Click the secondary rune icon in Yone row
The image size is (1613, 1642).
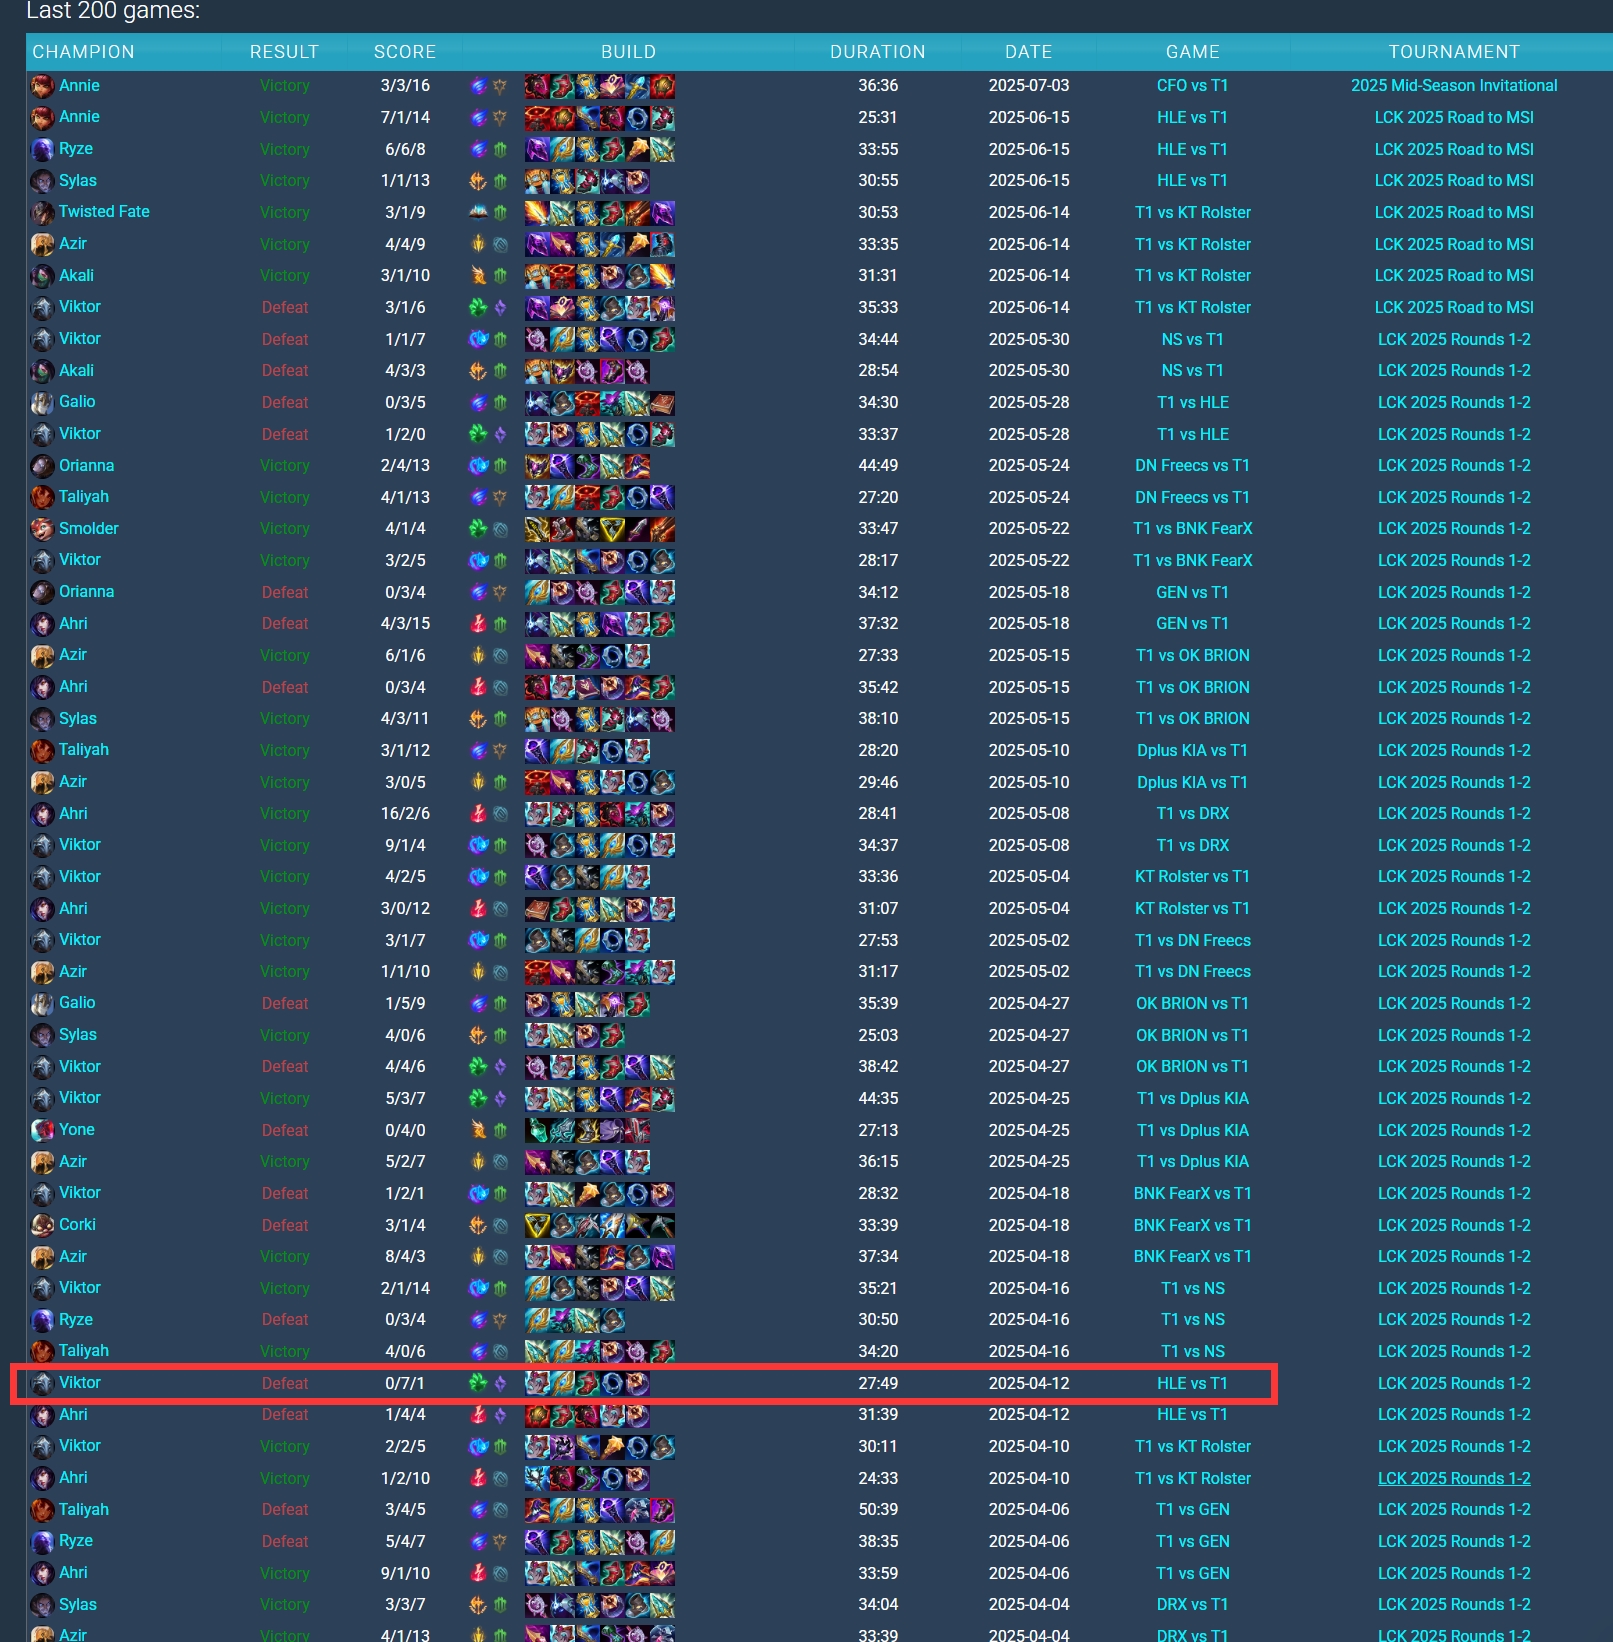click(x=500, y=1130)
